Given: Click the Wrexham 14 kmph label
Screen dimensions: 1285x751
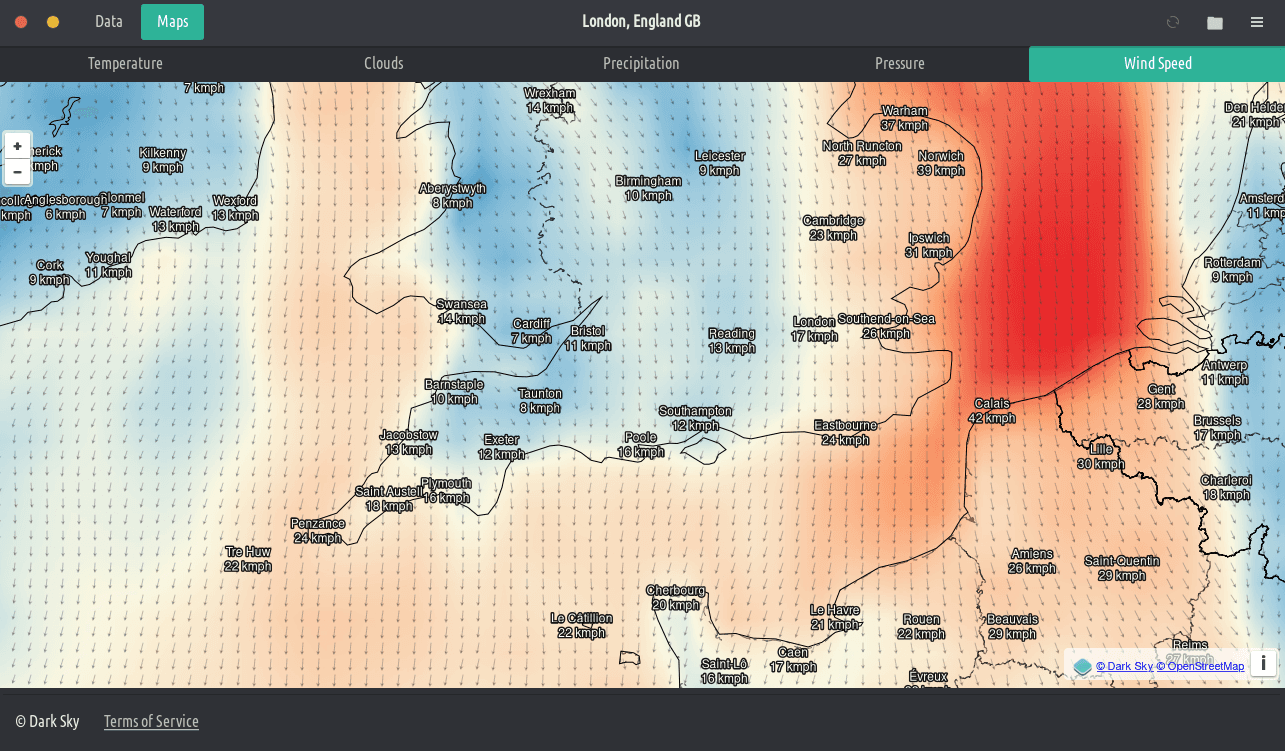Looking at the screenshot, I should click(550, 100).
